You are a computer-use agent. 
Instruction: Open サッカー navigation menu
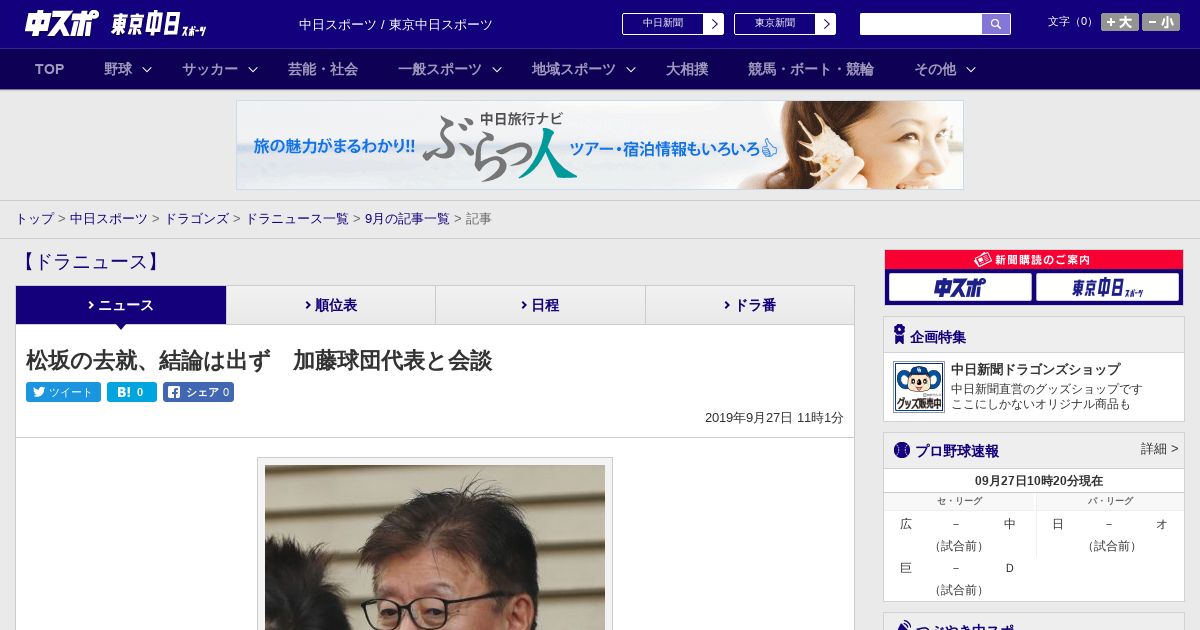point(210,69)
